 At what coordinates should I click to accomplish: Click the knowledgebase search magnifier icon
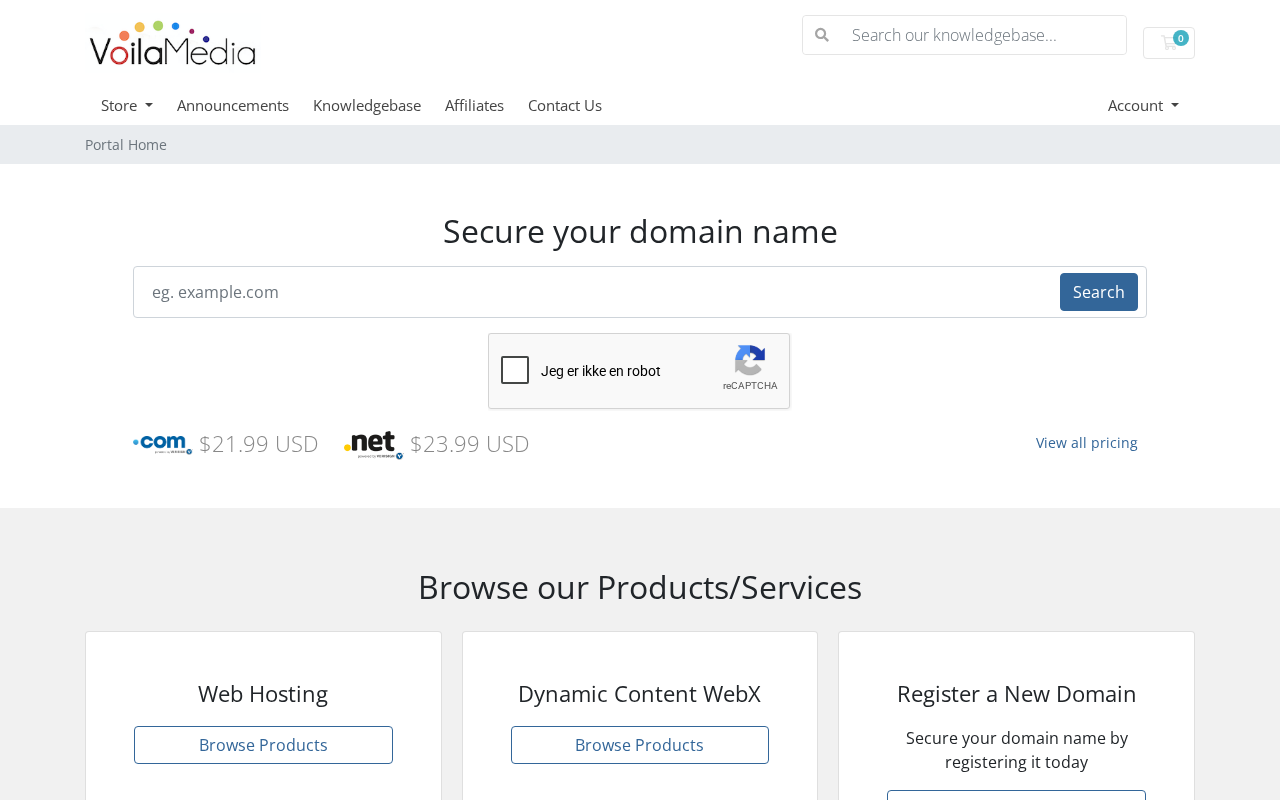[822, 35]
